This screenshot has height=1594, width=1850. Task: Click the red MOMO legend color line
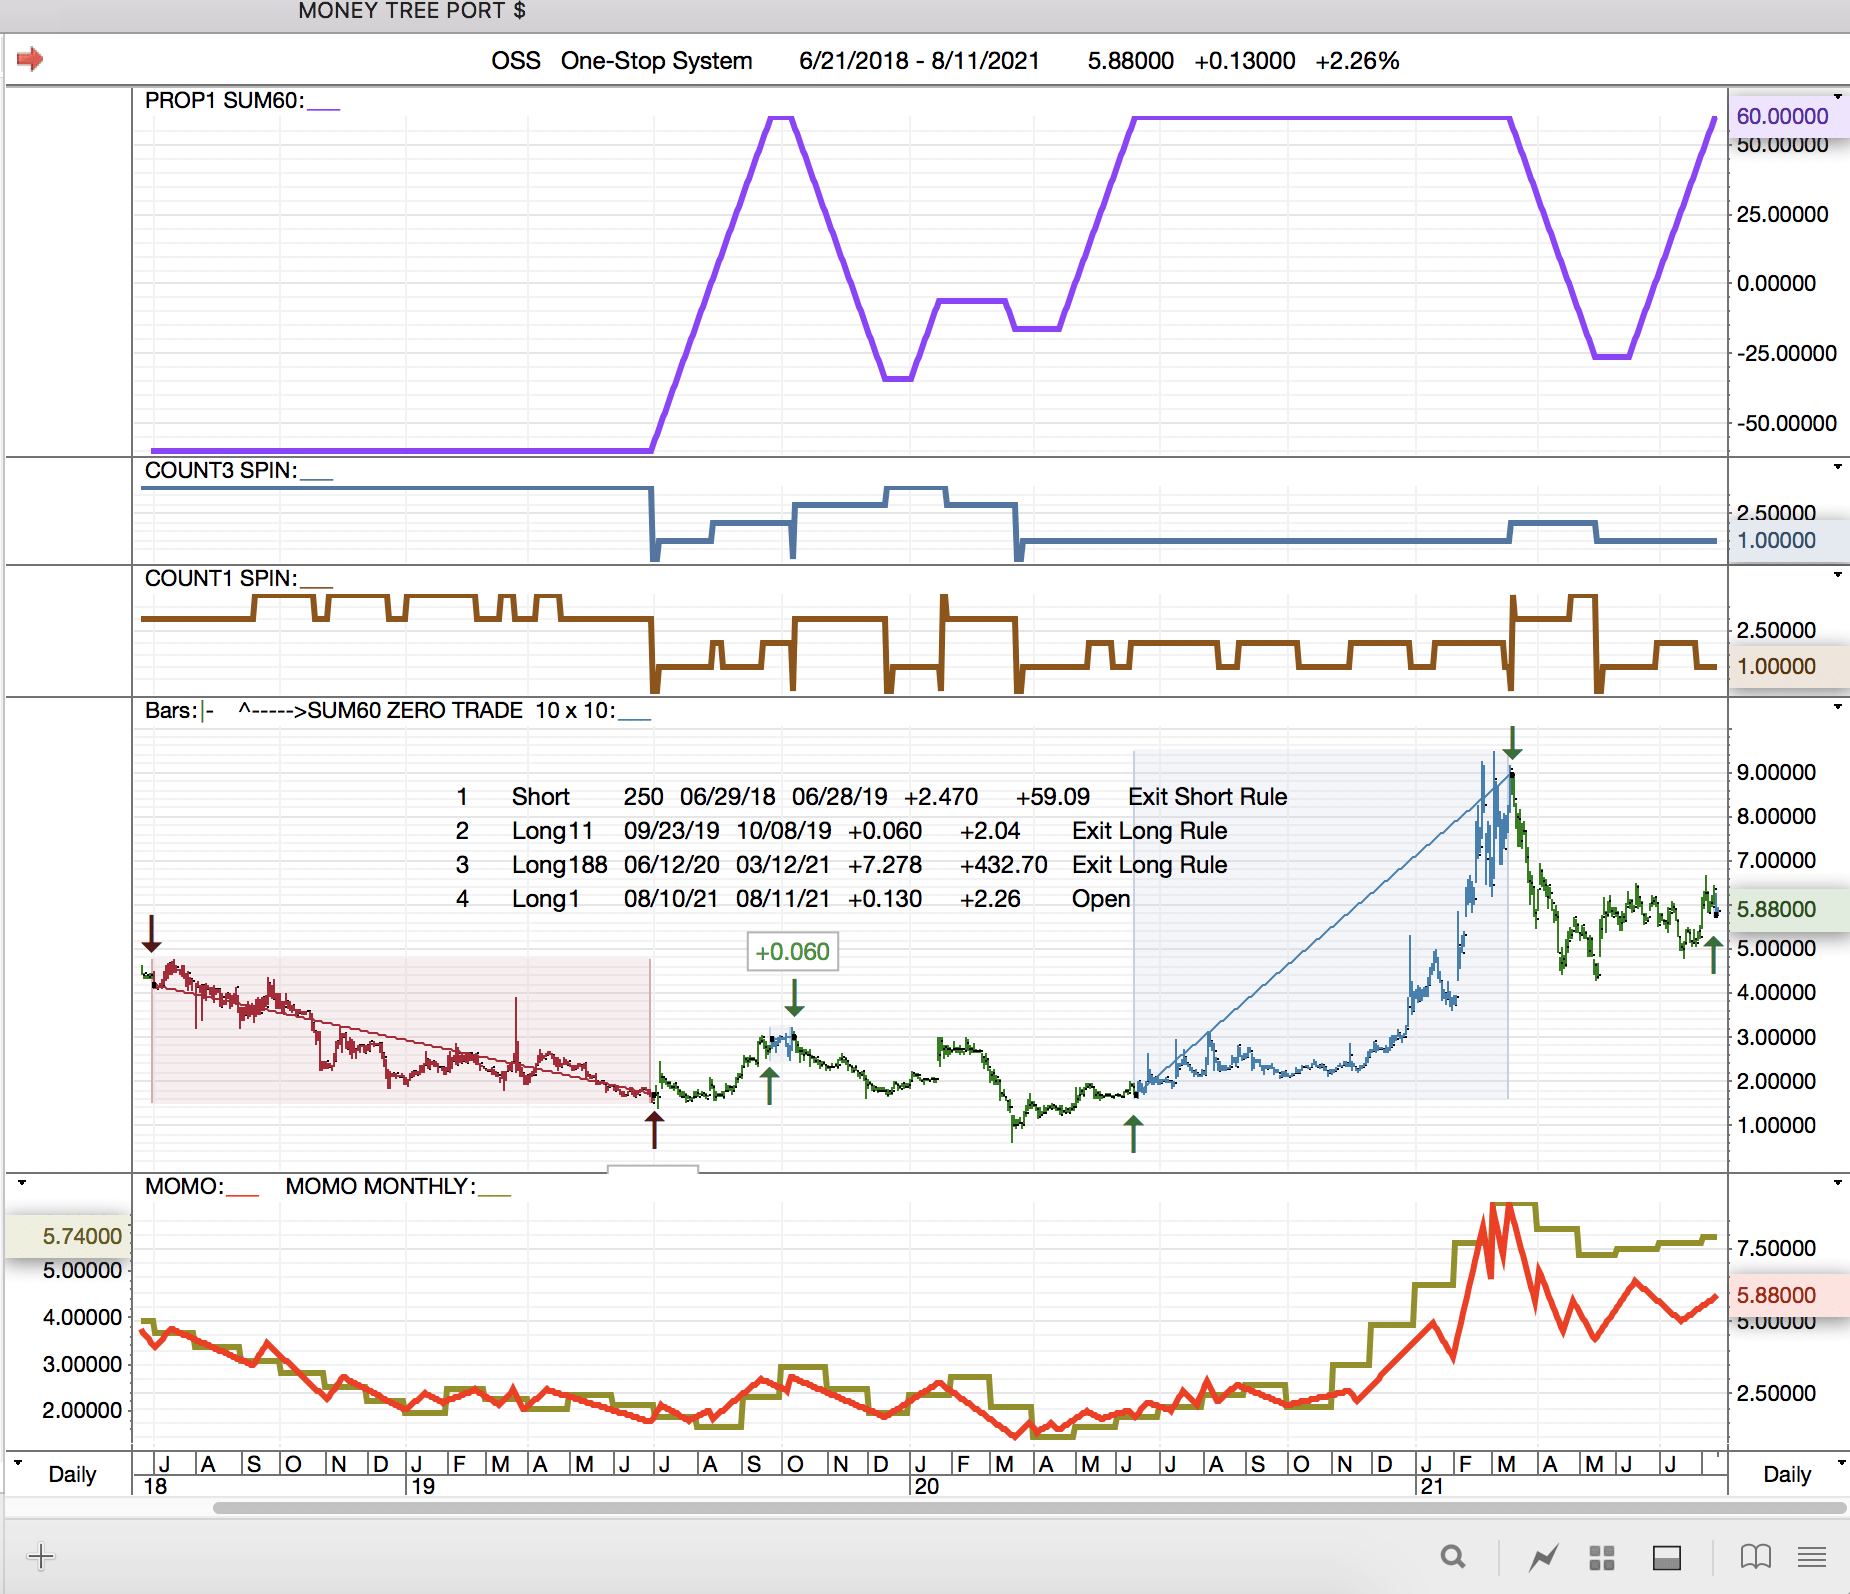pos(242,1195)
